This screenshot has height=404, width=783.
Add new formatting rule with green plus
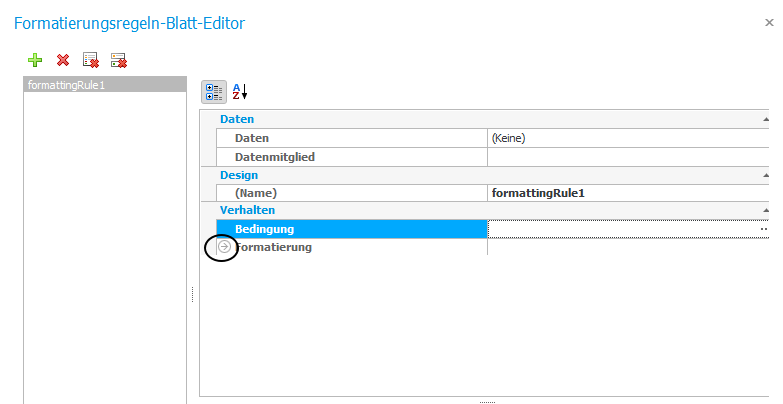pos(35,60)
